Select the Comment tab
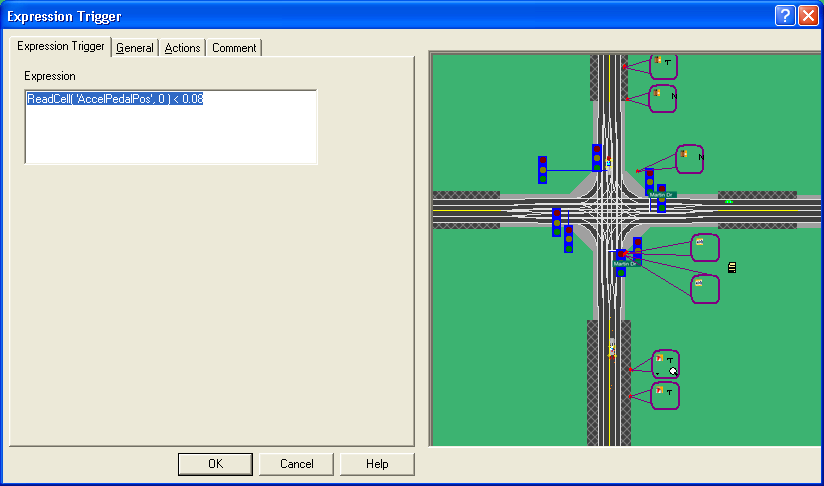 coord(233,48)
